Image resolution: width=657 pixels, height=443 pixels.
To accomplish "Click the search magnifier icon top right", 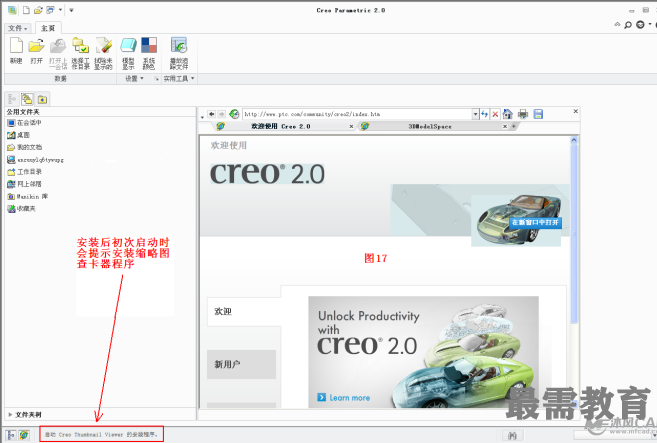I will [x=628, y=25].
